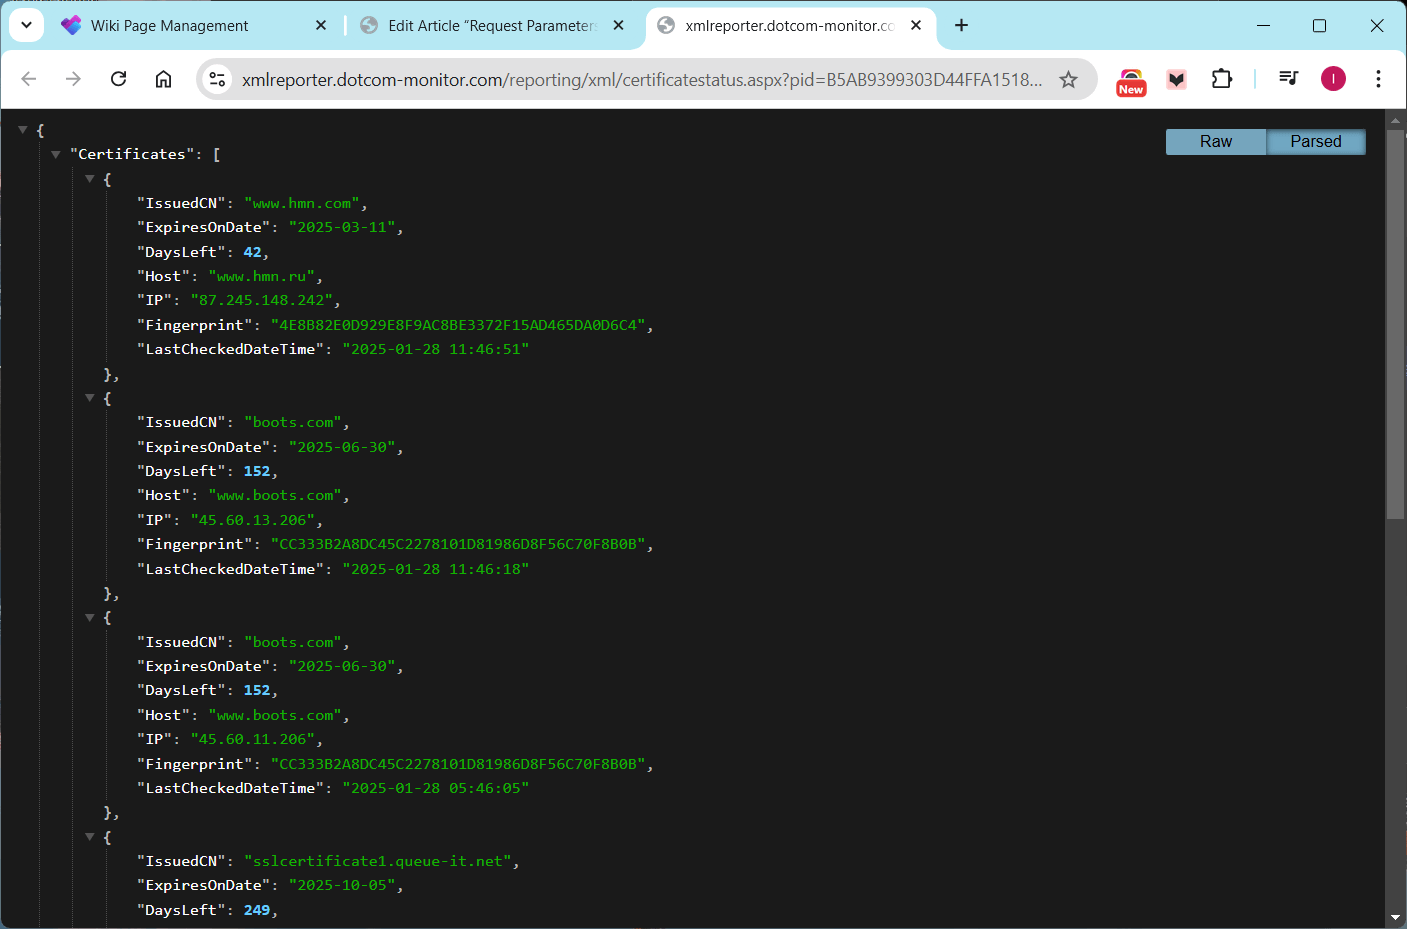
Task: Click the IP "45.60.13.206"
Action: [253, 520]
